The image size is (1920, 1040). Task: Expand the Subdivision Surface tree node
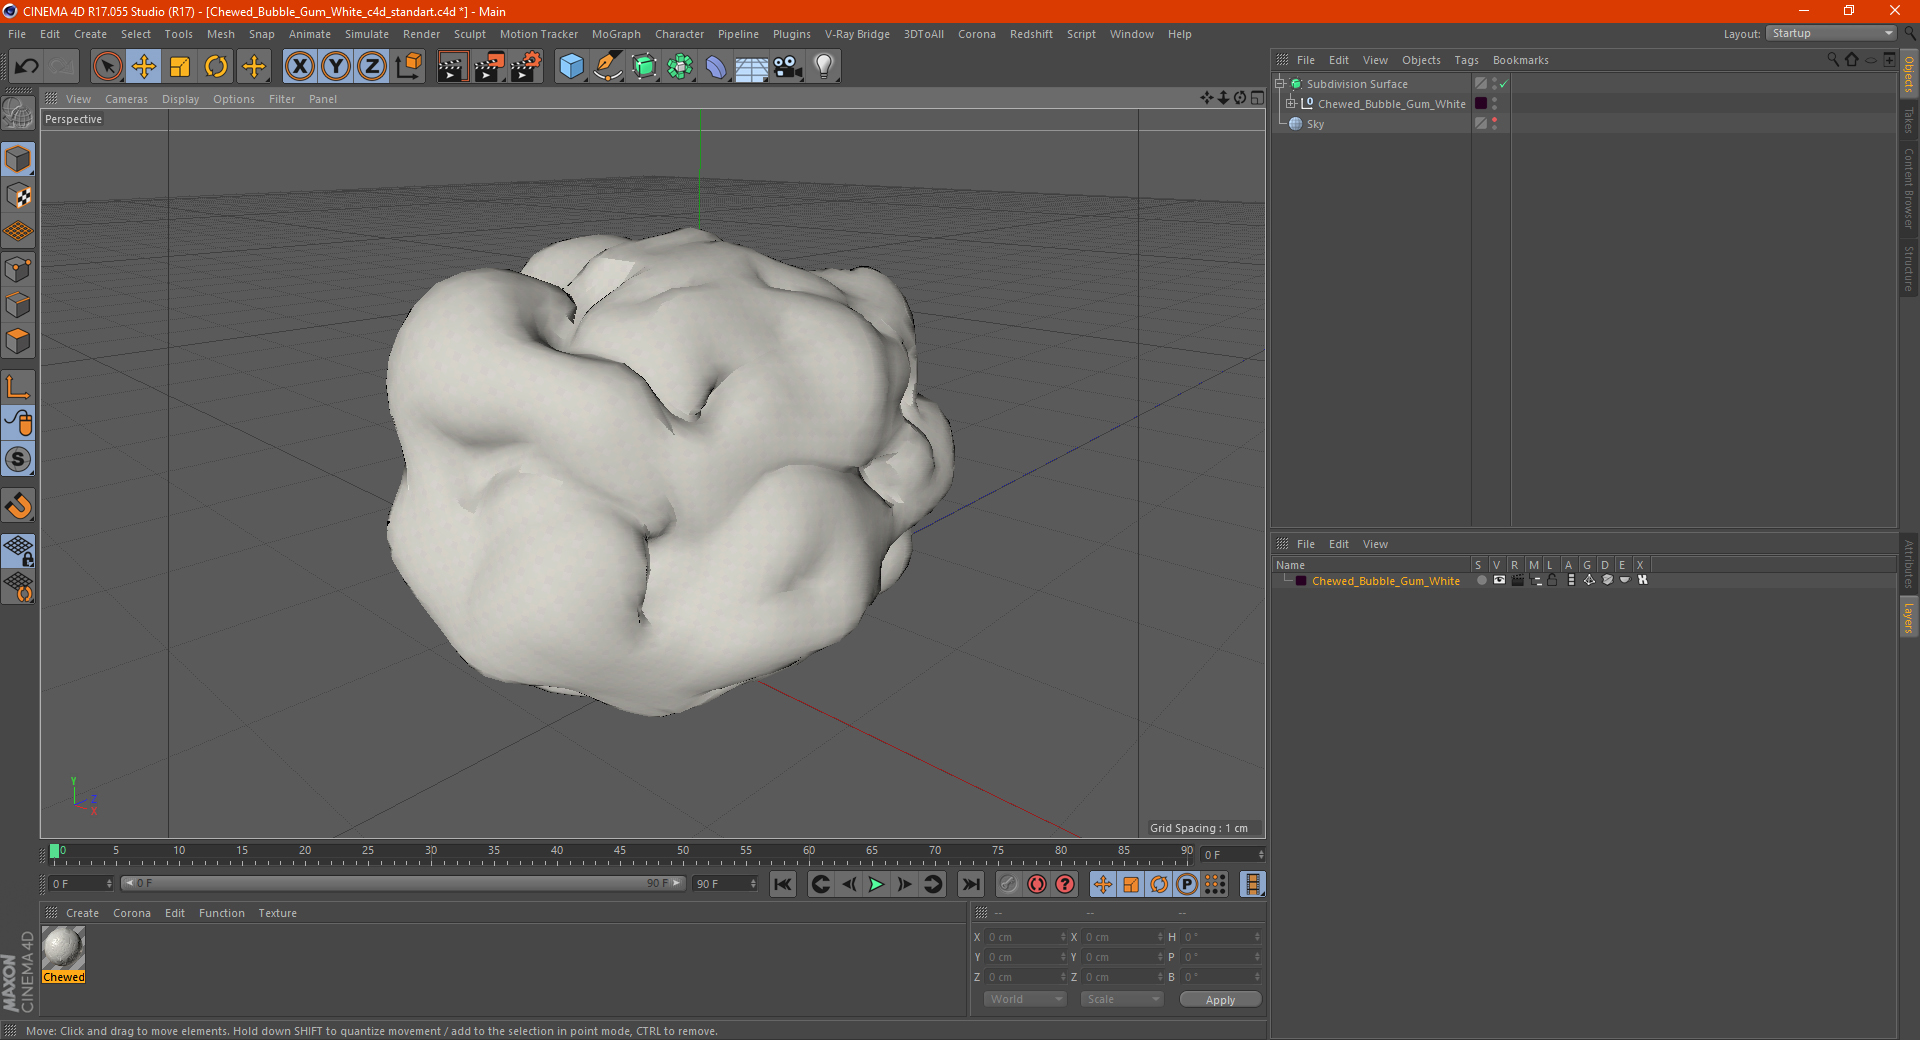1280,84
